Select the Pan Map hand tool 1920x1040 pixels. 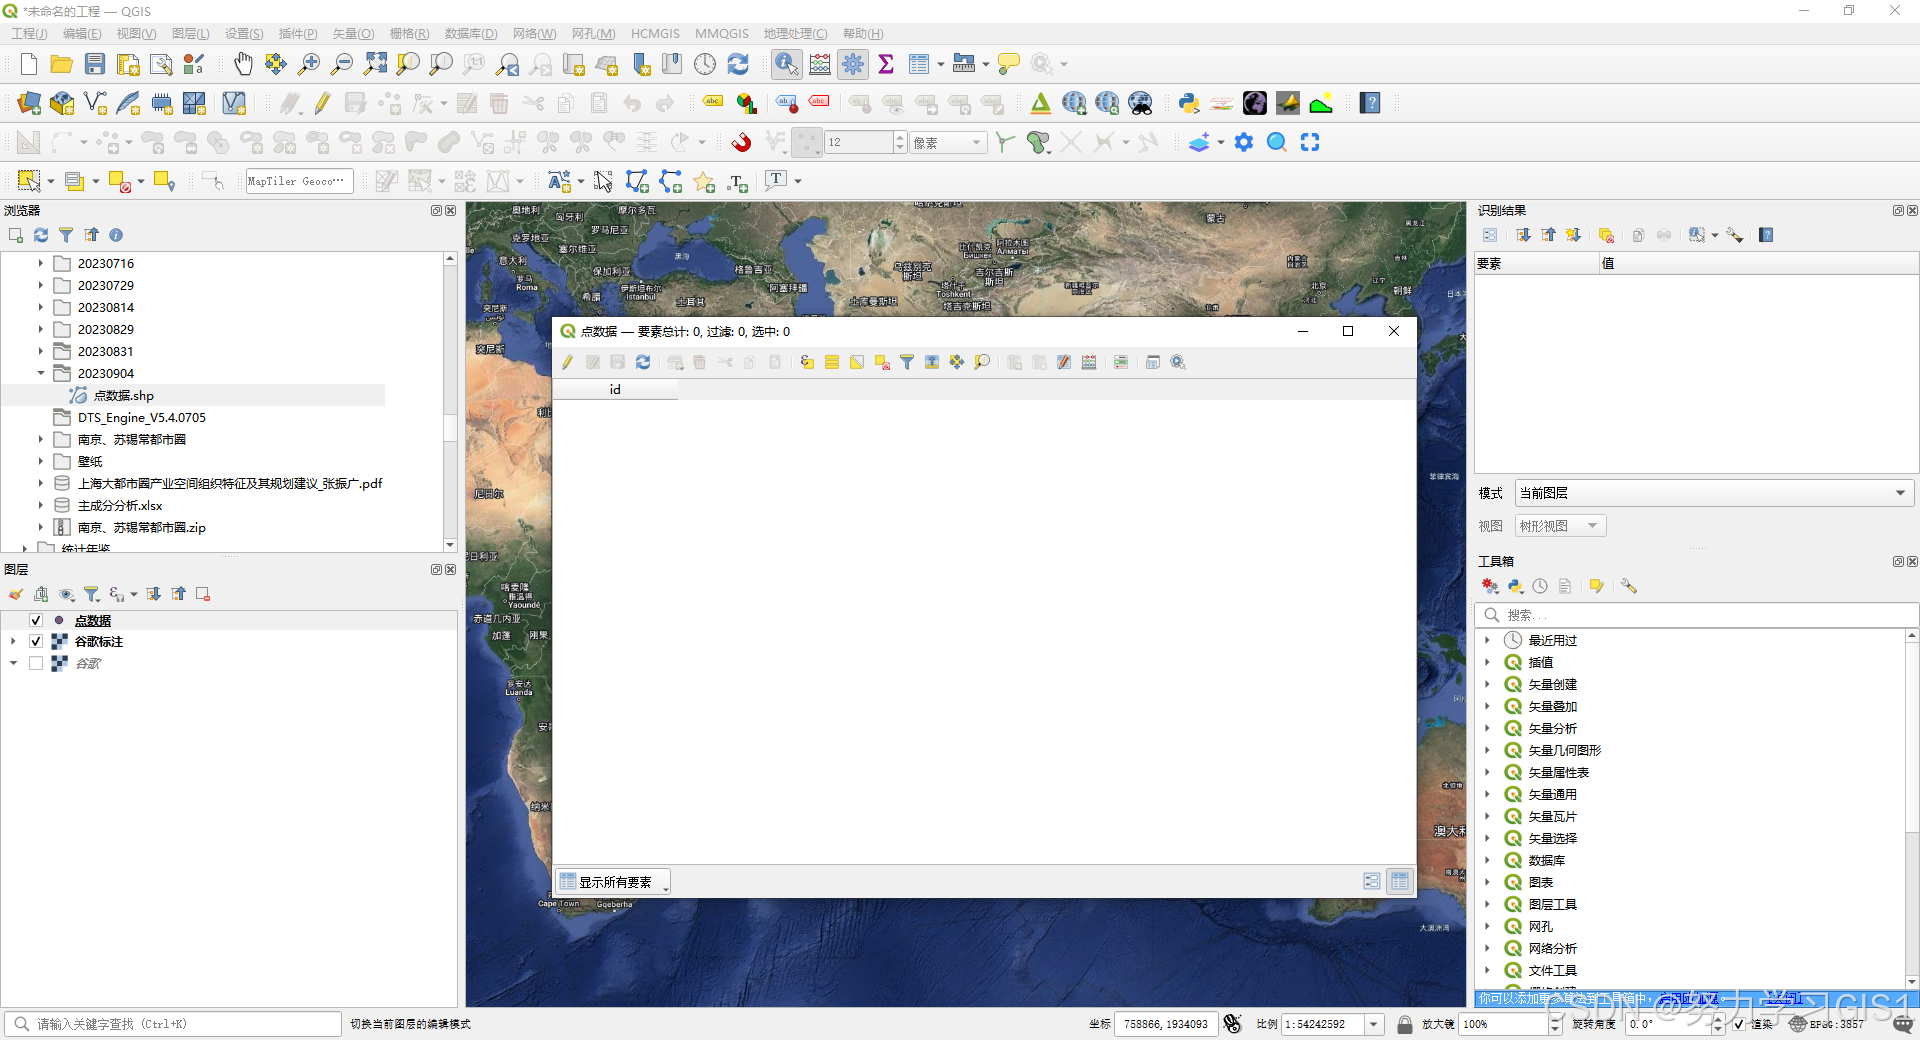pos(243,65)
